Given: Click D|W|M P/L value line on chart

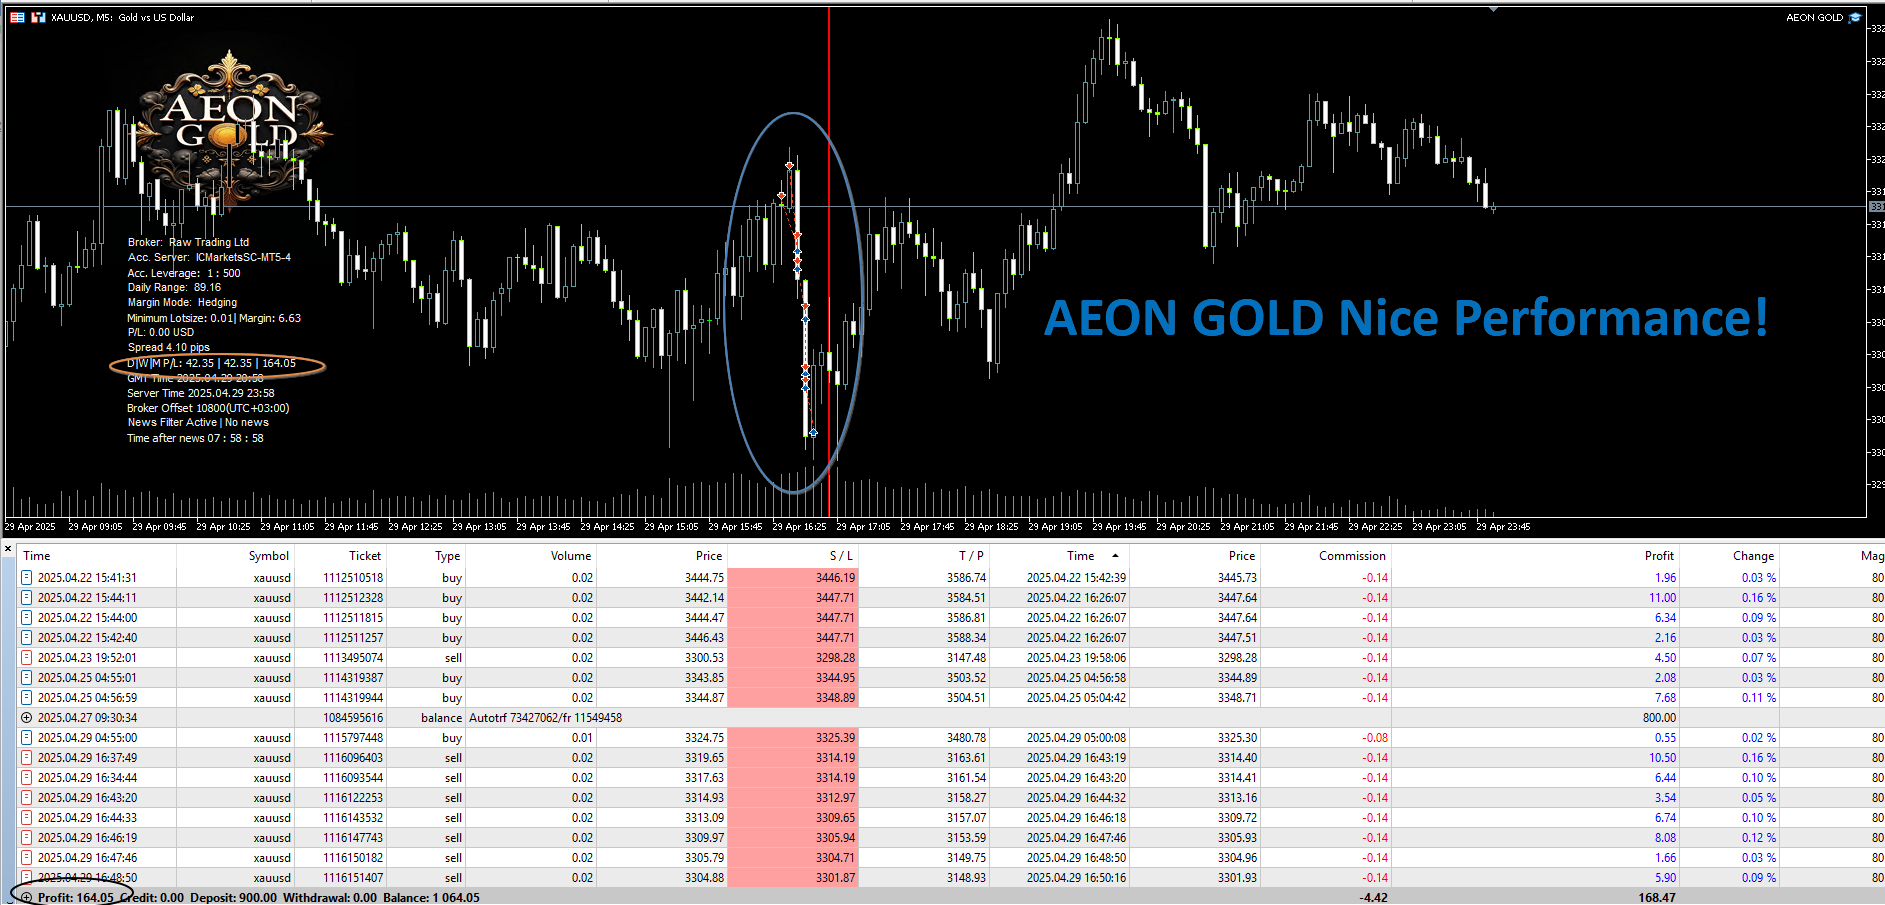Looking at the screenshot, I should tap(211, 364).
